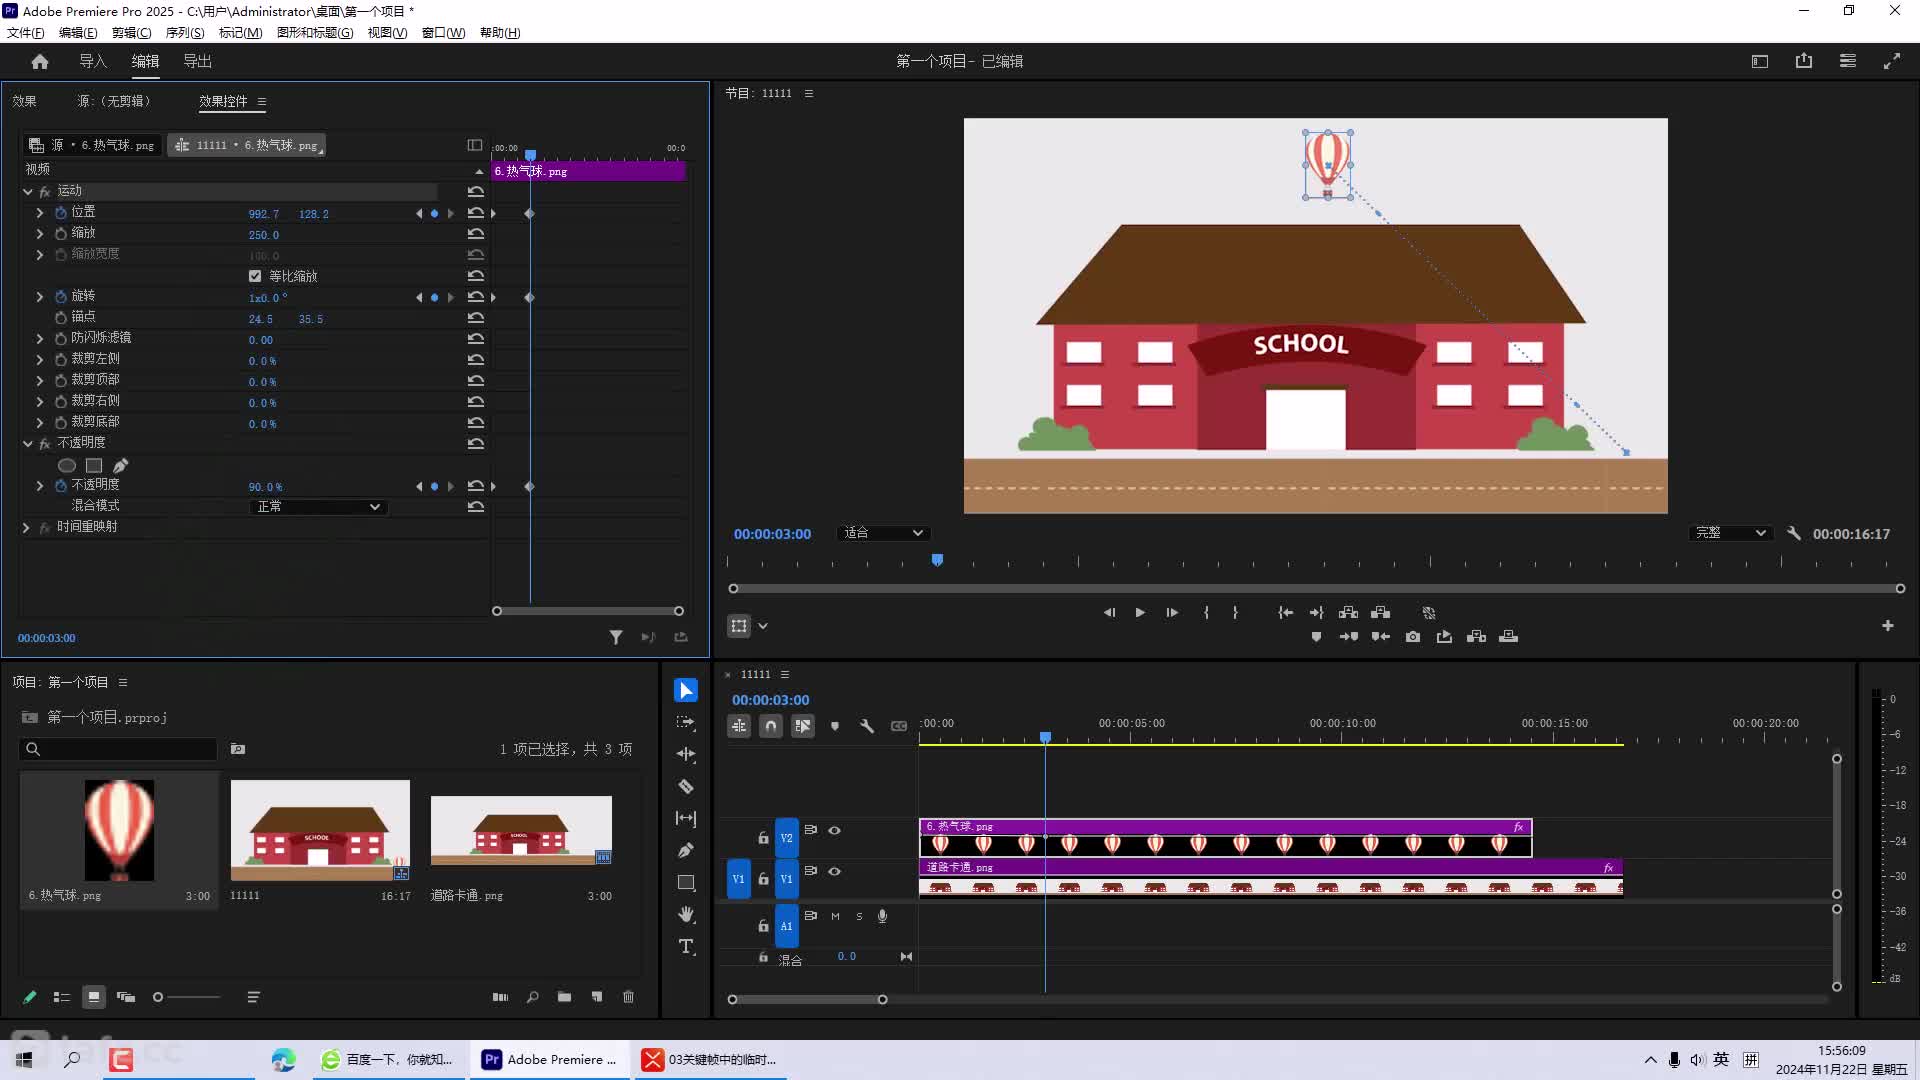The width and height of the screenshot is (1920, 1080).
Task: Delete selected item with trash icon
Action: click(629, 996)
